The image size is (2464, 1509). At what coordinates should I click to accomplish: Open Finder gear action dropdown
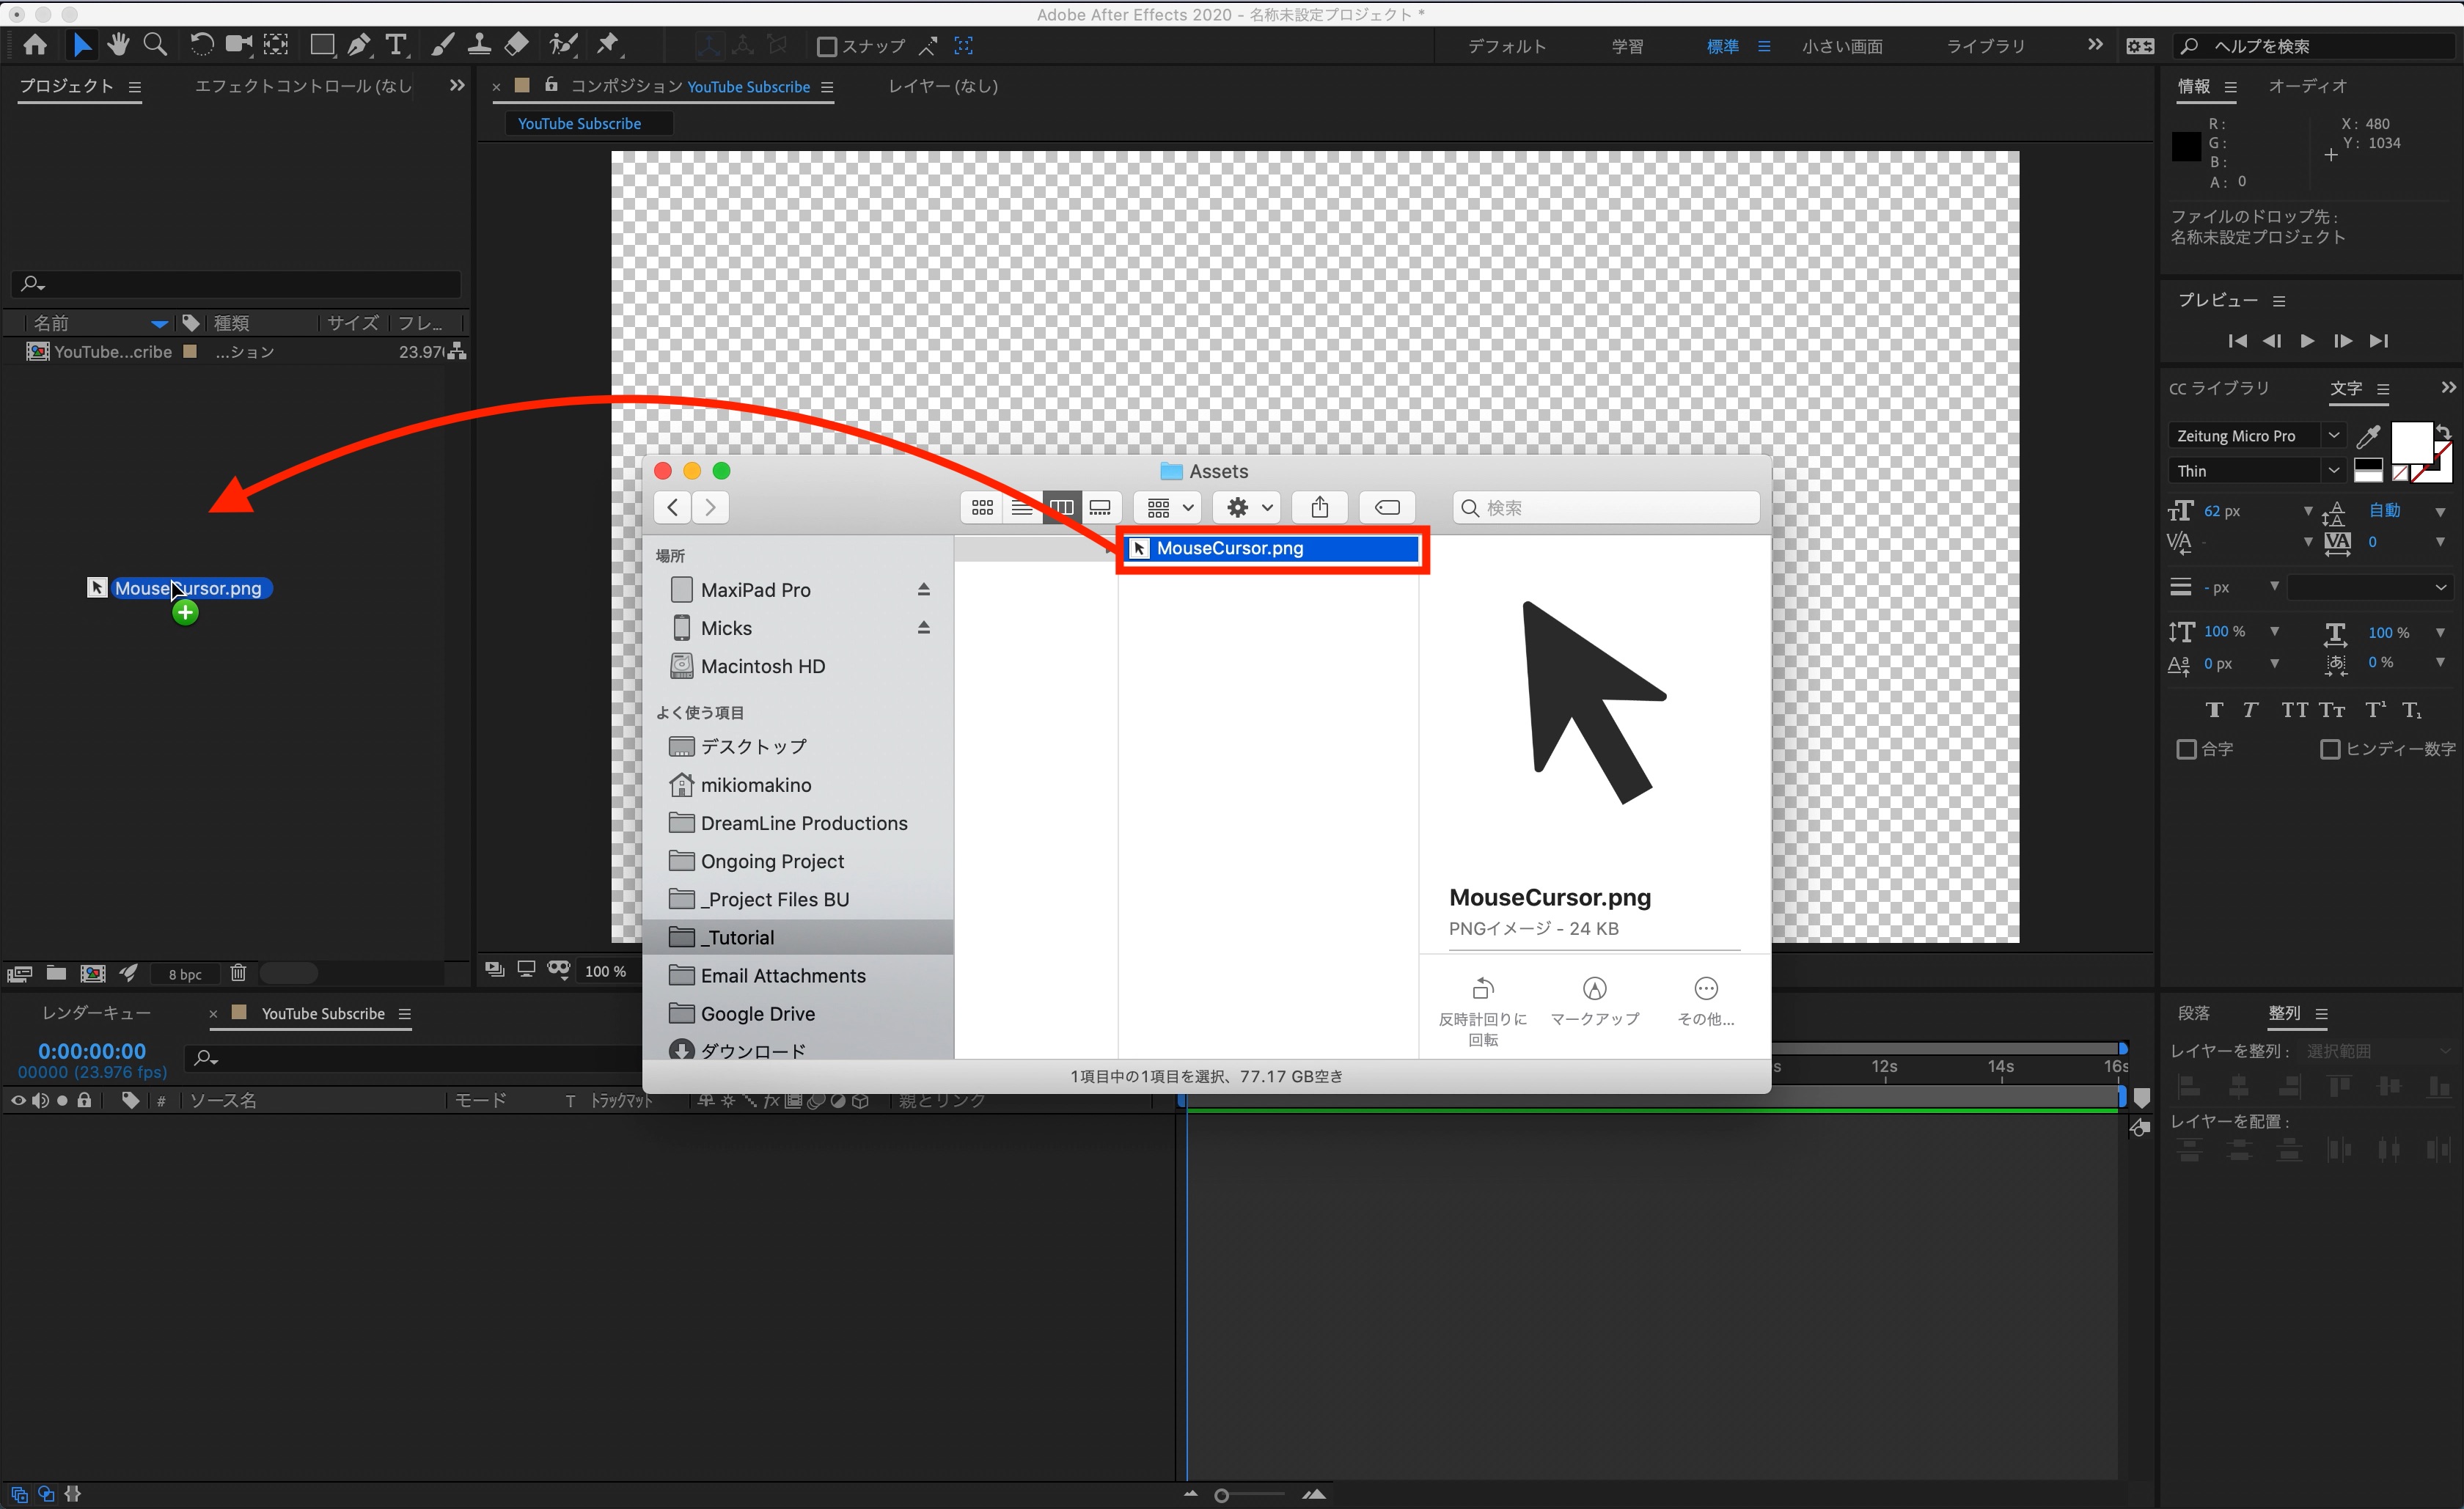point(1248,507)
